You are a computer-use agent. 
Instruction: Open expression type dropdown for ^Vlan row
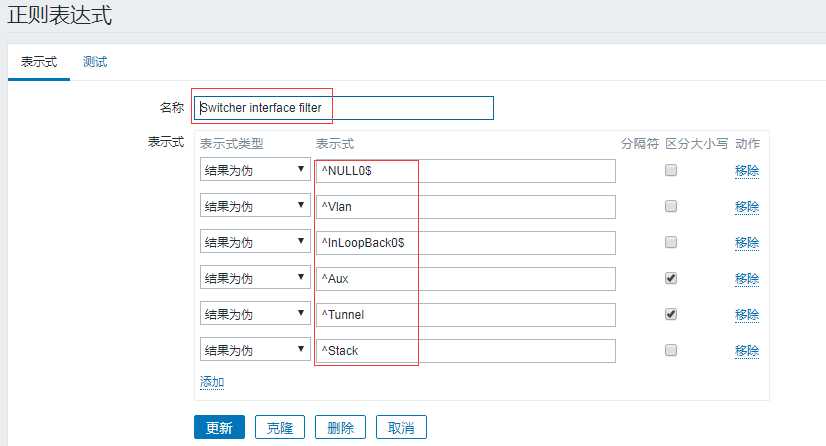pos(255,205)
